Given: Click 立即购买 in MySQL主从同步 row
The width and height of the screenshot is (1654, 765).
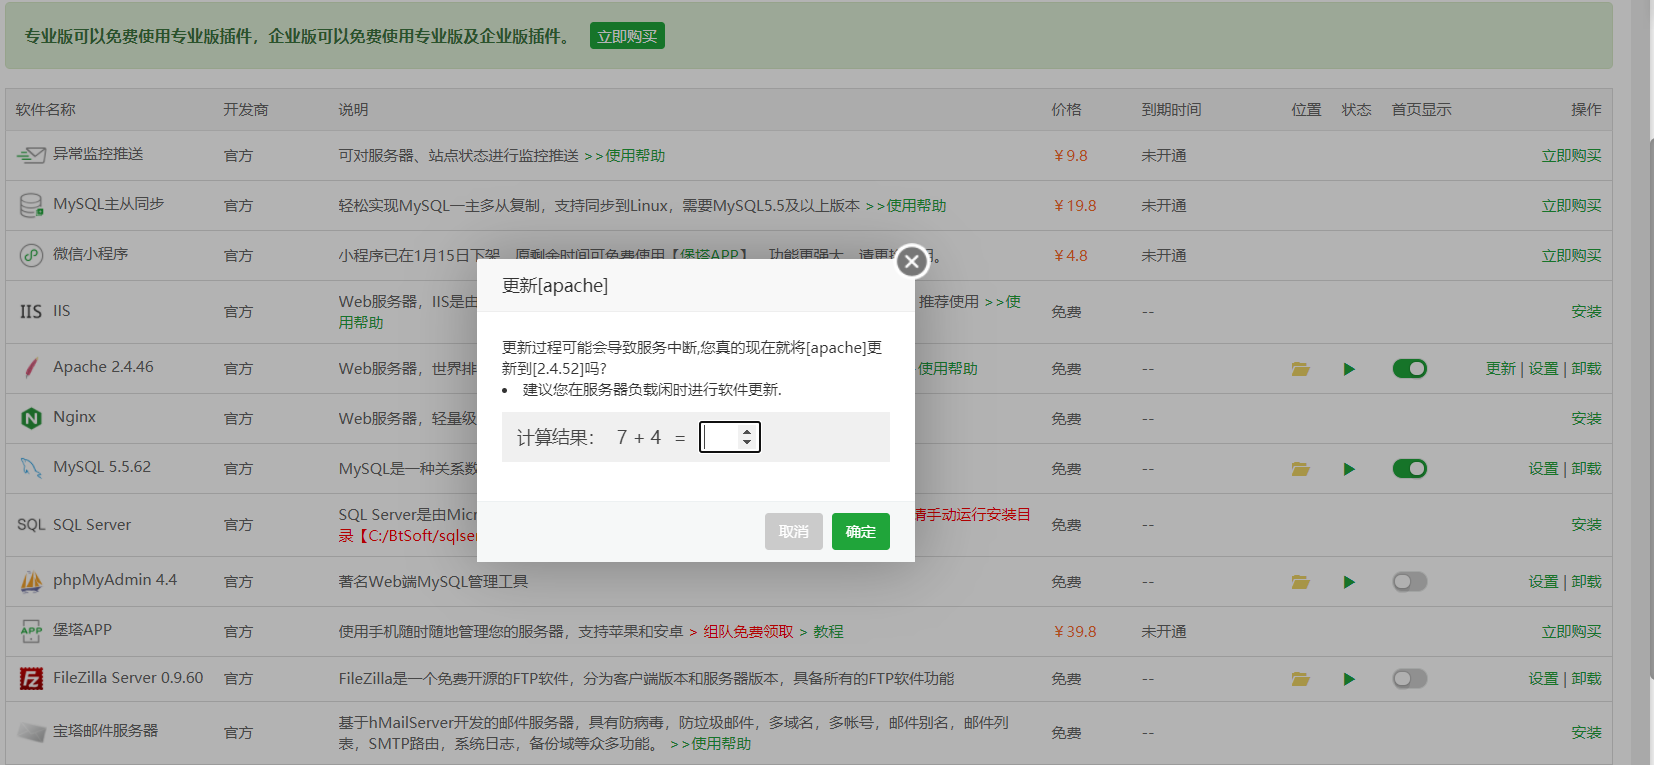Looking at the screenshot, I should (x=1571, y=206).
